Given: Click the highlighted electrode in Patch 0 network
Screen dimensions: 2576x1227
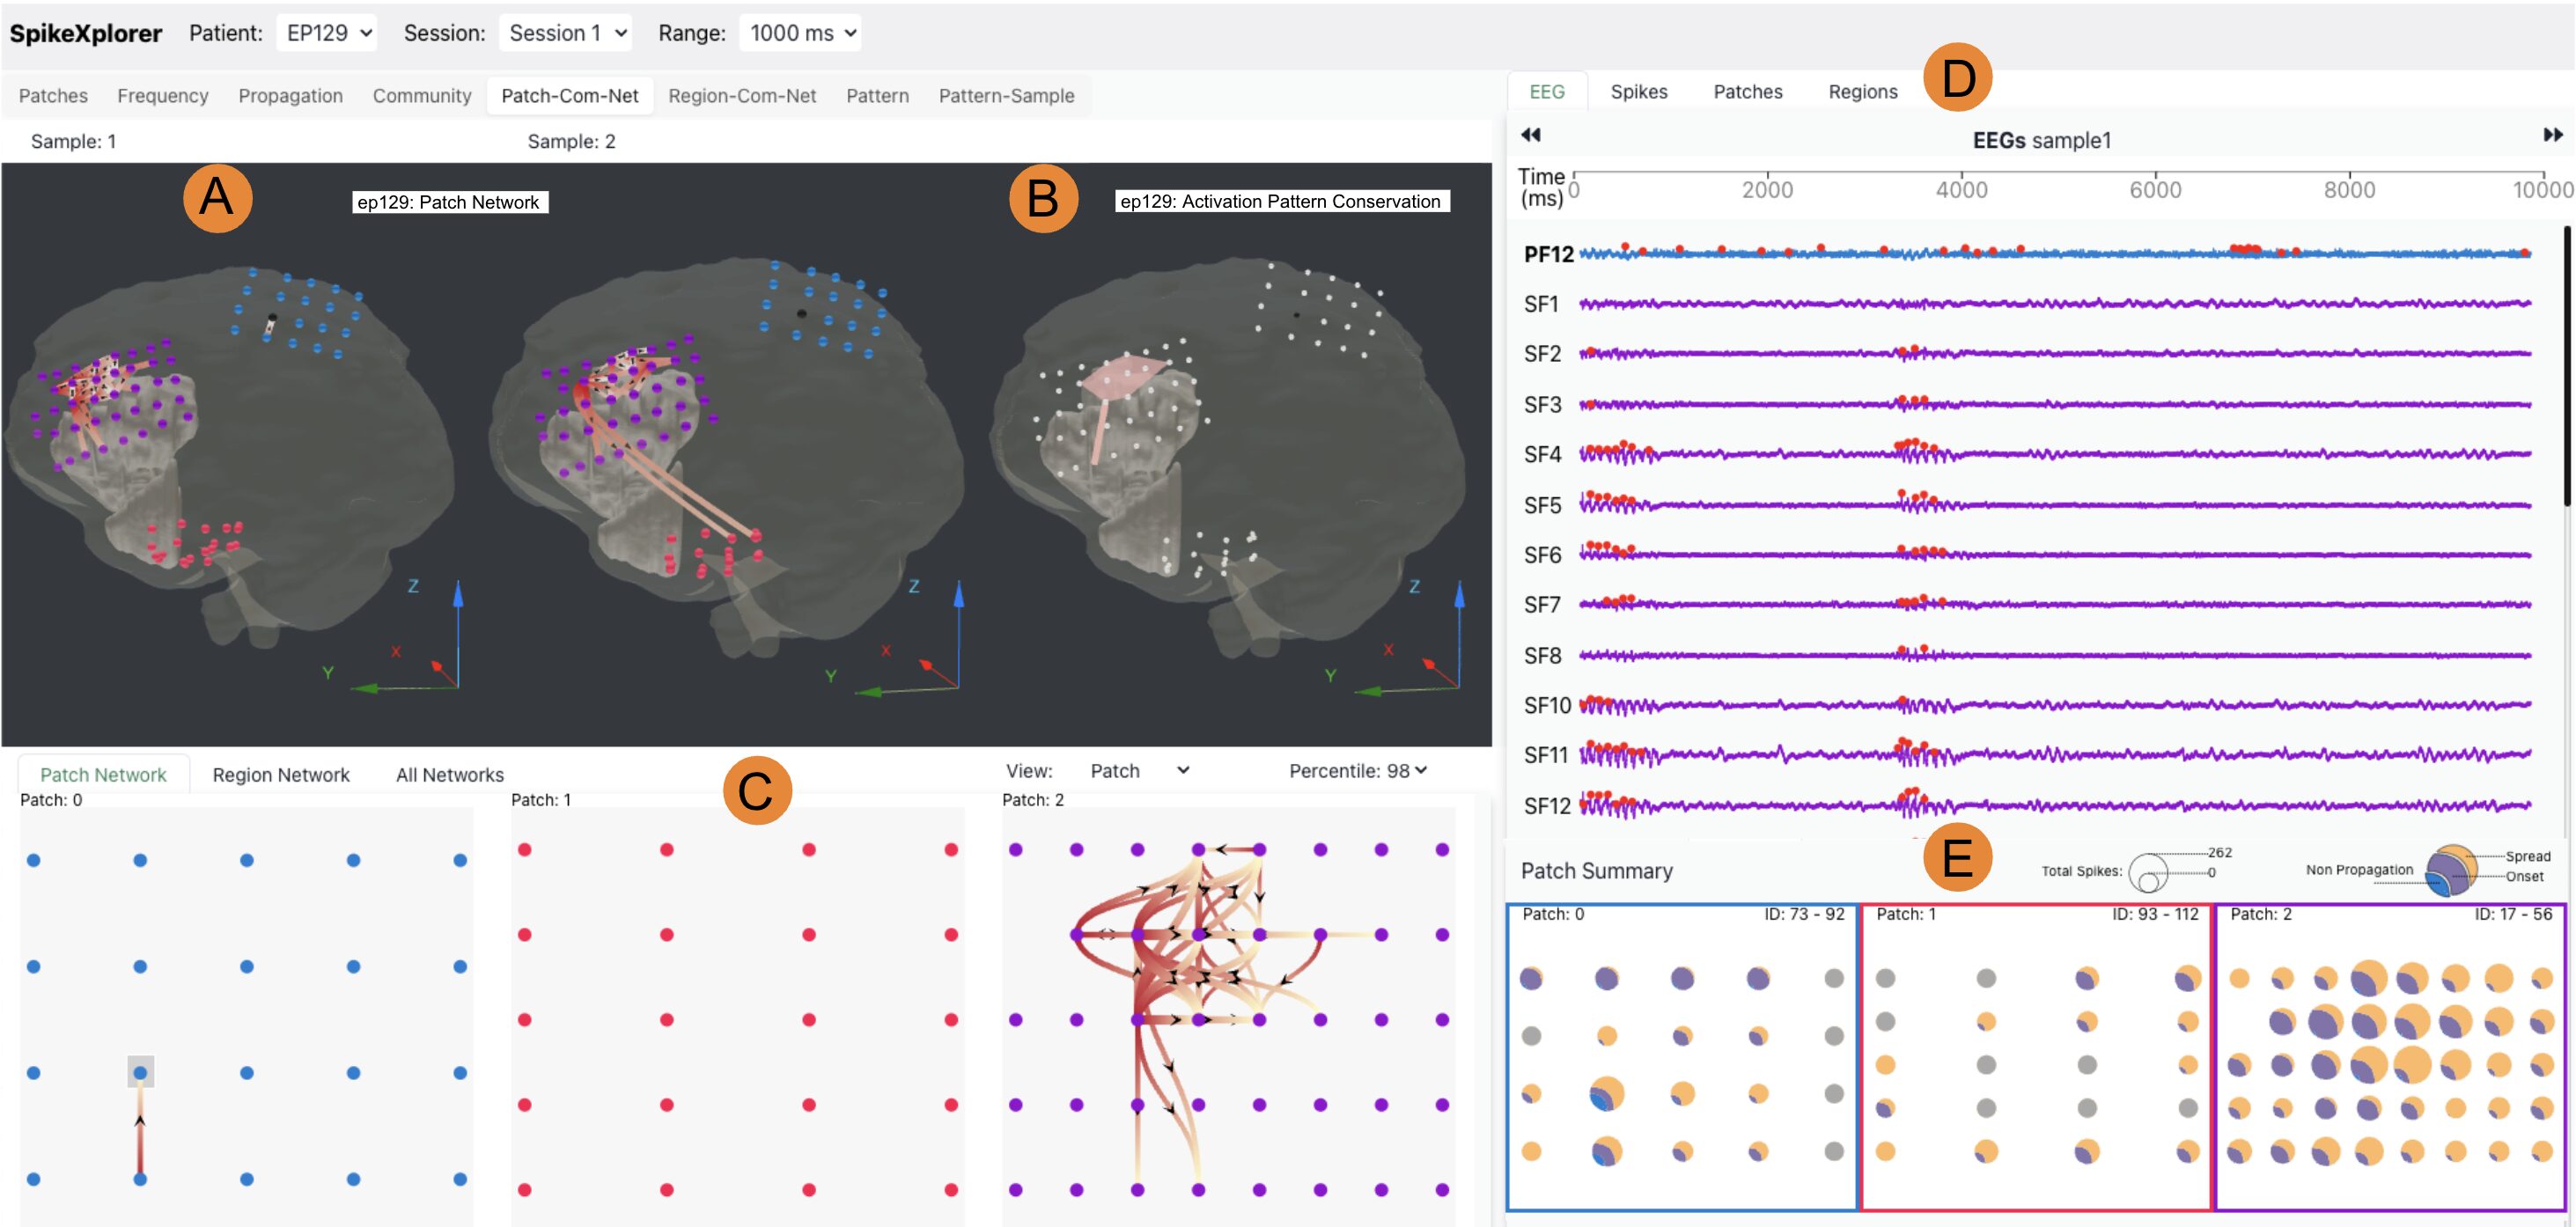Looking at the screenshot, I should pos(139,1071).
